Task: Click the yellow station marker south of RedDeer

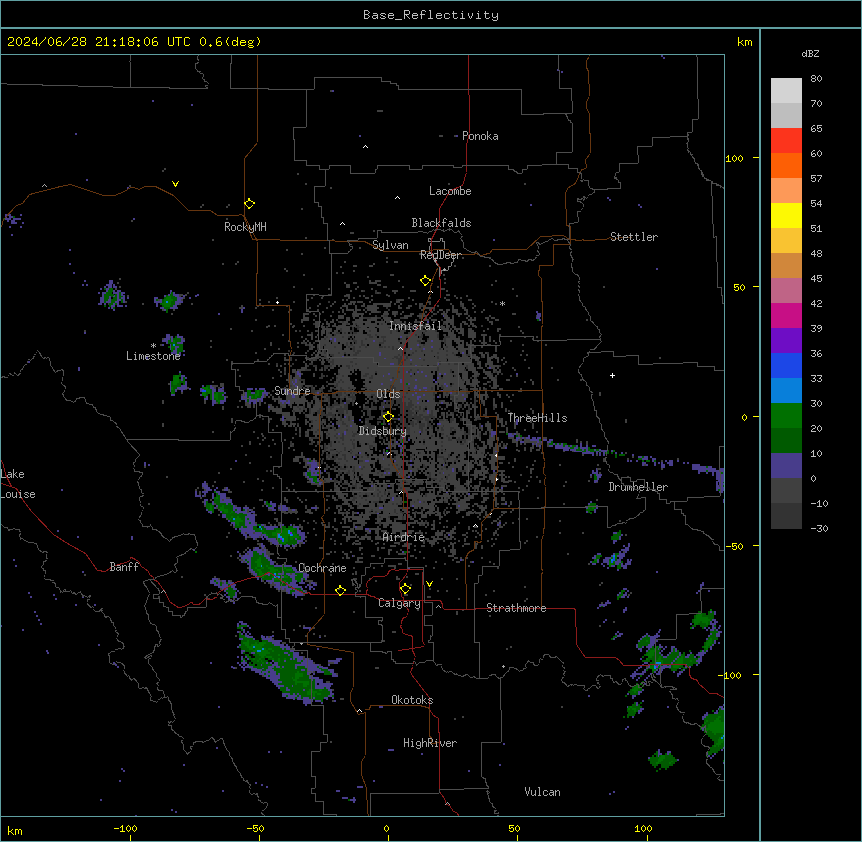Action: [x=426, y=281]
